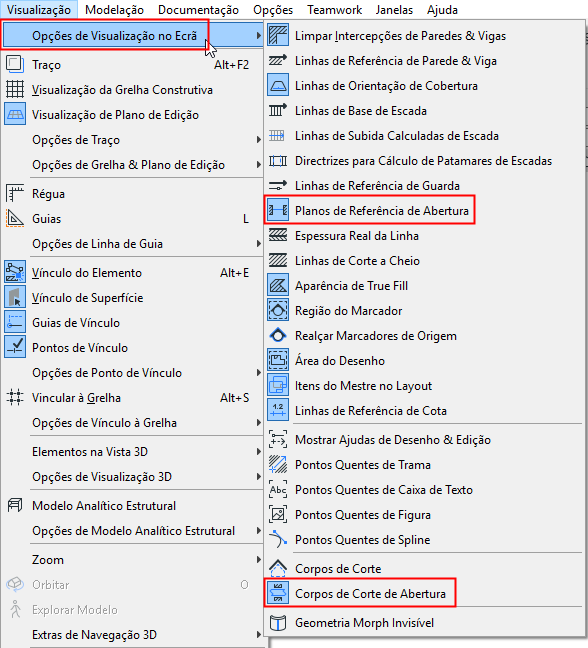The width and height of the screenshot is (588, 648).
Task: Click the Vínculo de Superfície icon
Action: pyautogui.click(x=15, y=298)
